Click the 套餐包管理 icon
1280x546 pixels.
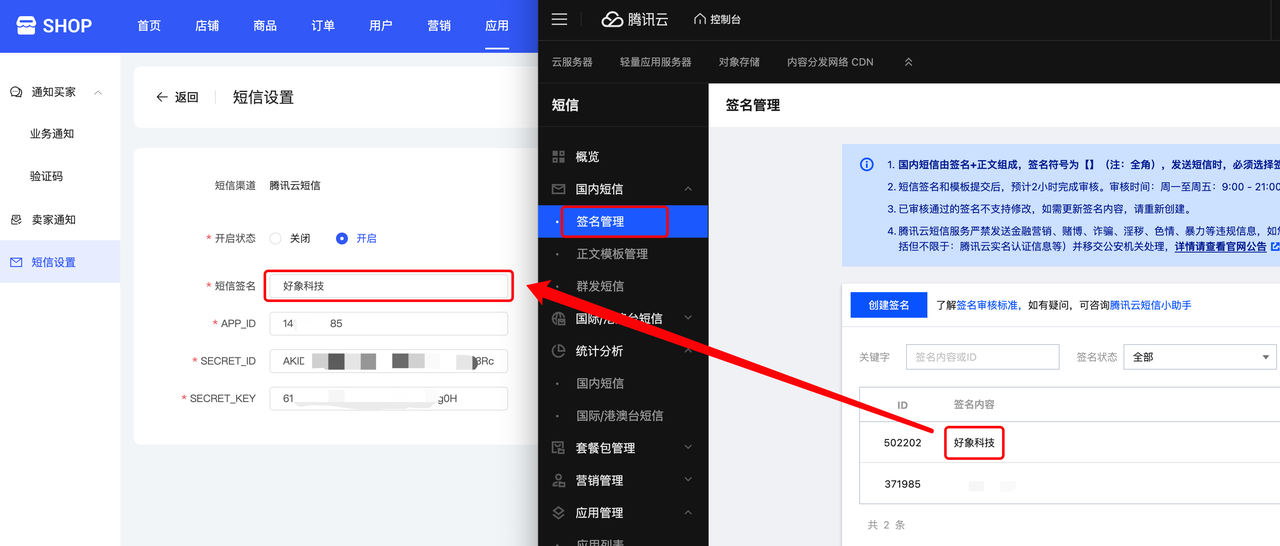pyautogui.click(x=559, y=448)
